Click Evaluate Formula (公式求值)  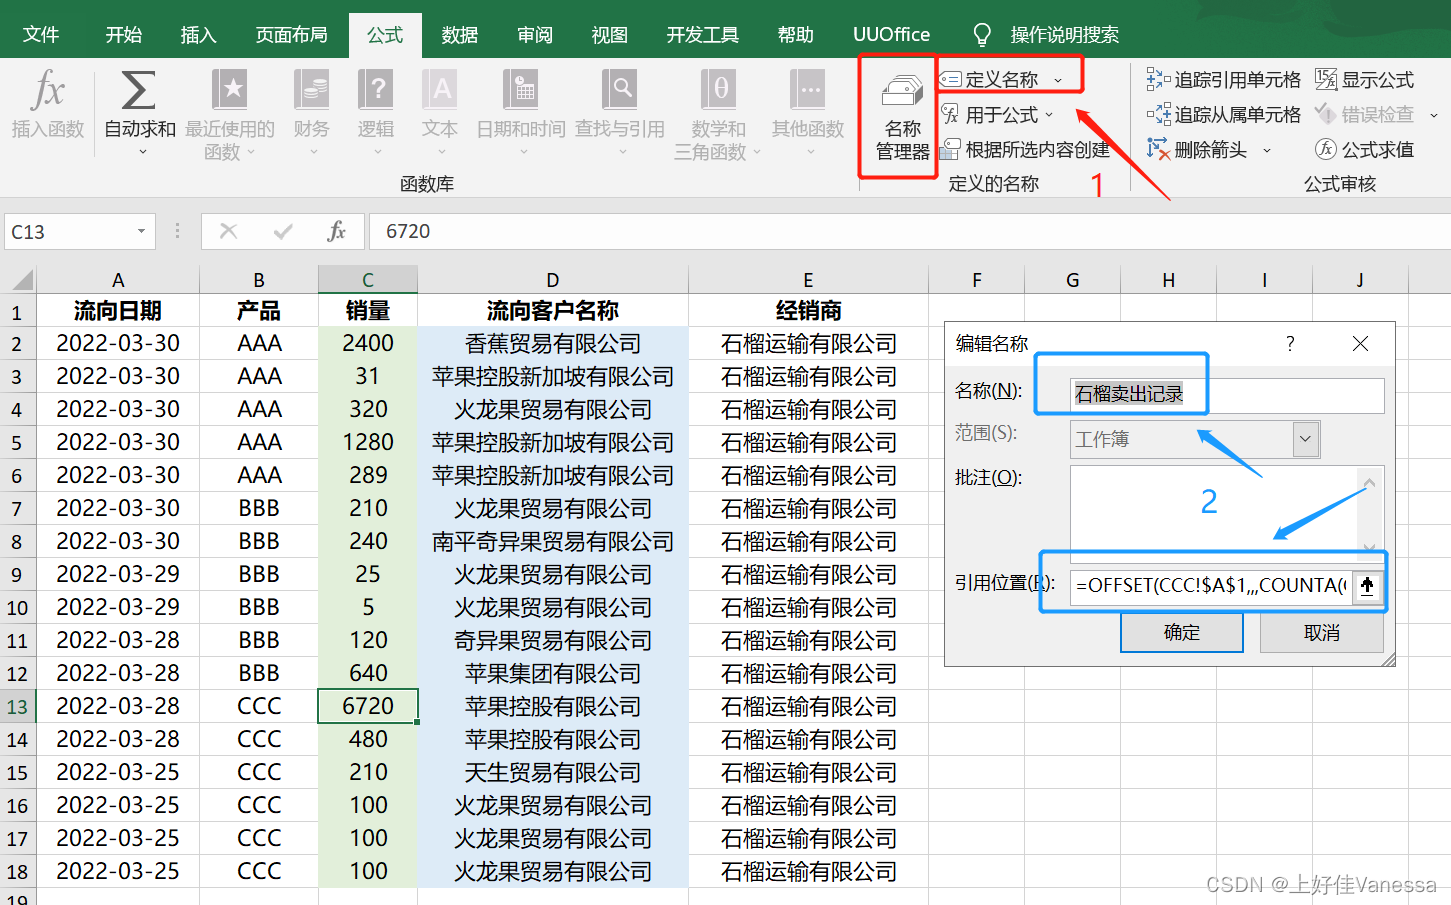click(x=1364, y=150)
